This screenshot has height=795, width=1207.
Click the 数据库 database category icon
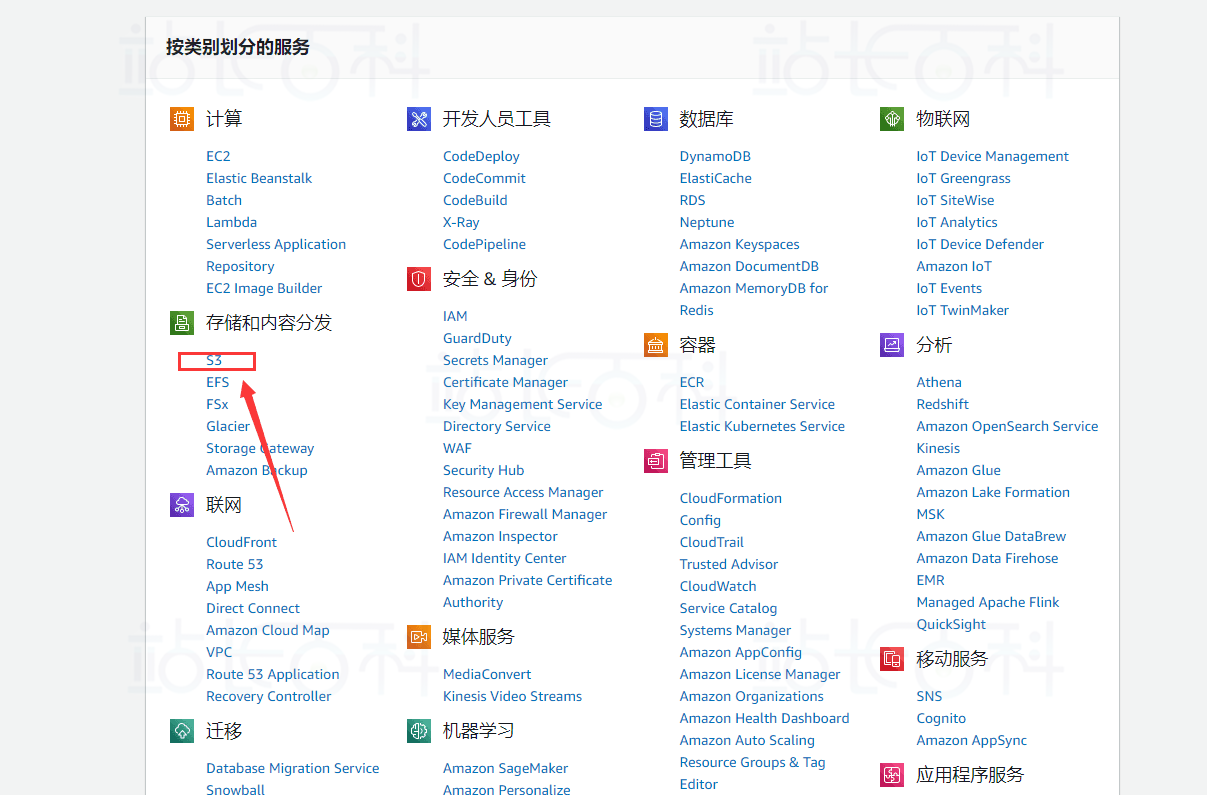point(655,119)
